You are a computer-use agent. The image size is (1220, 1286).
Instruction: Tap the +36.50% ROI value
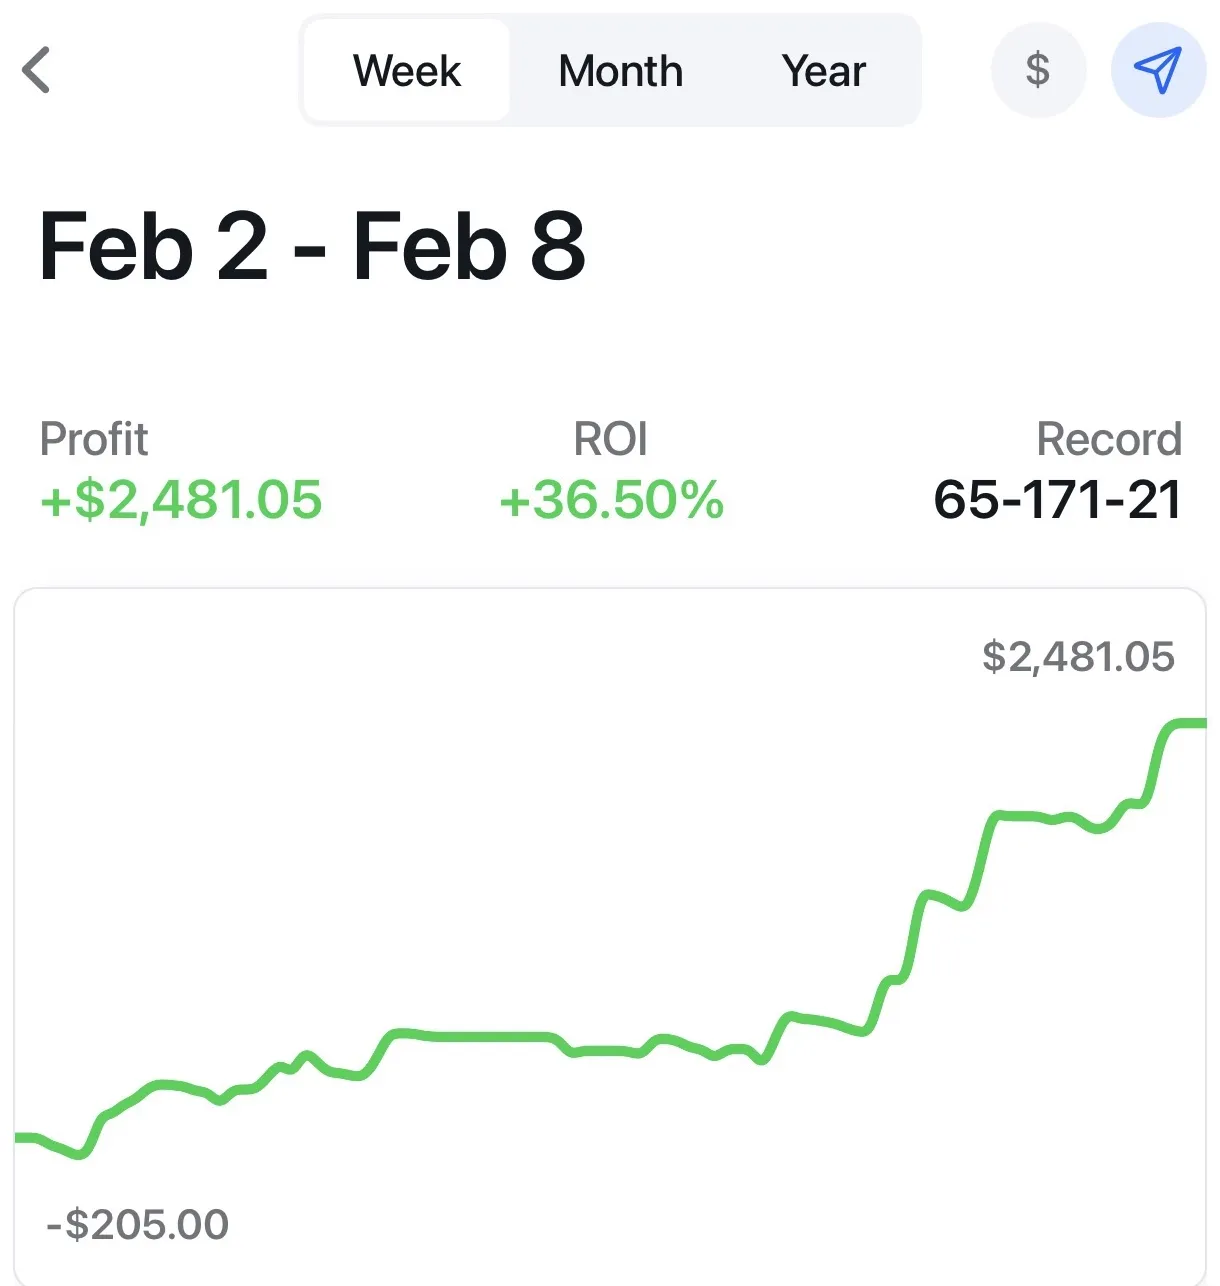611,499
